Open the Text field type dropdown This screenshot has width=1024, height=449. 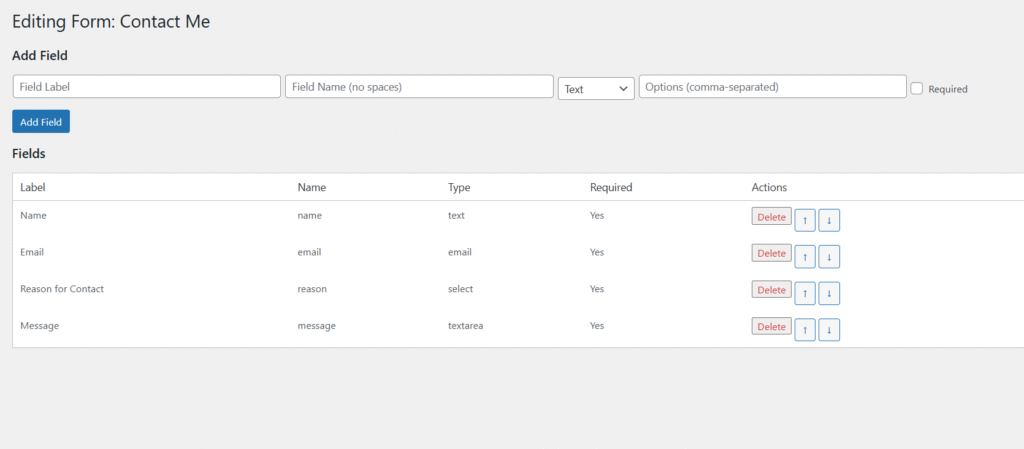coord(596,89)
